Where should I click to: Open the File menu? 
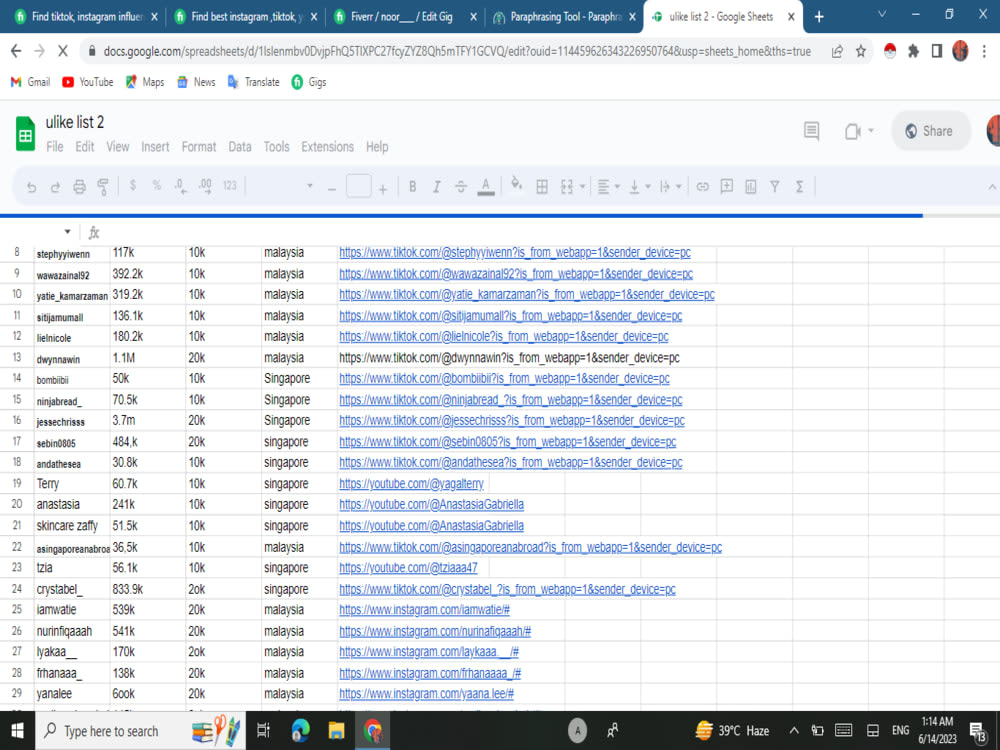55,147
